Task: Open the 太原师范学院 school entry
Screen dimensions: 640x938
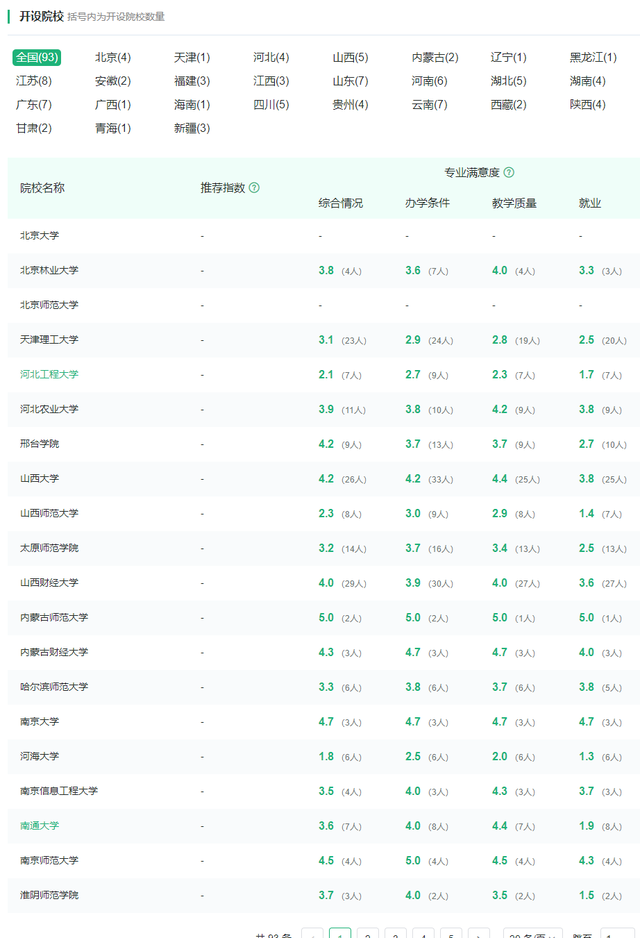Action: [x=49, y=548]
